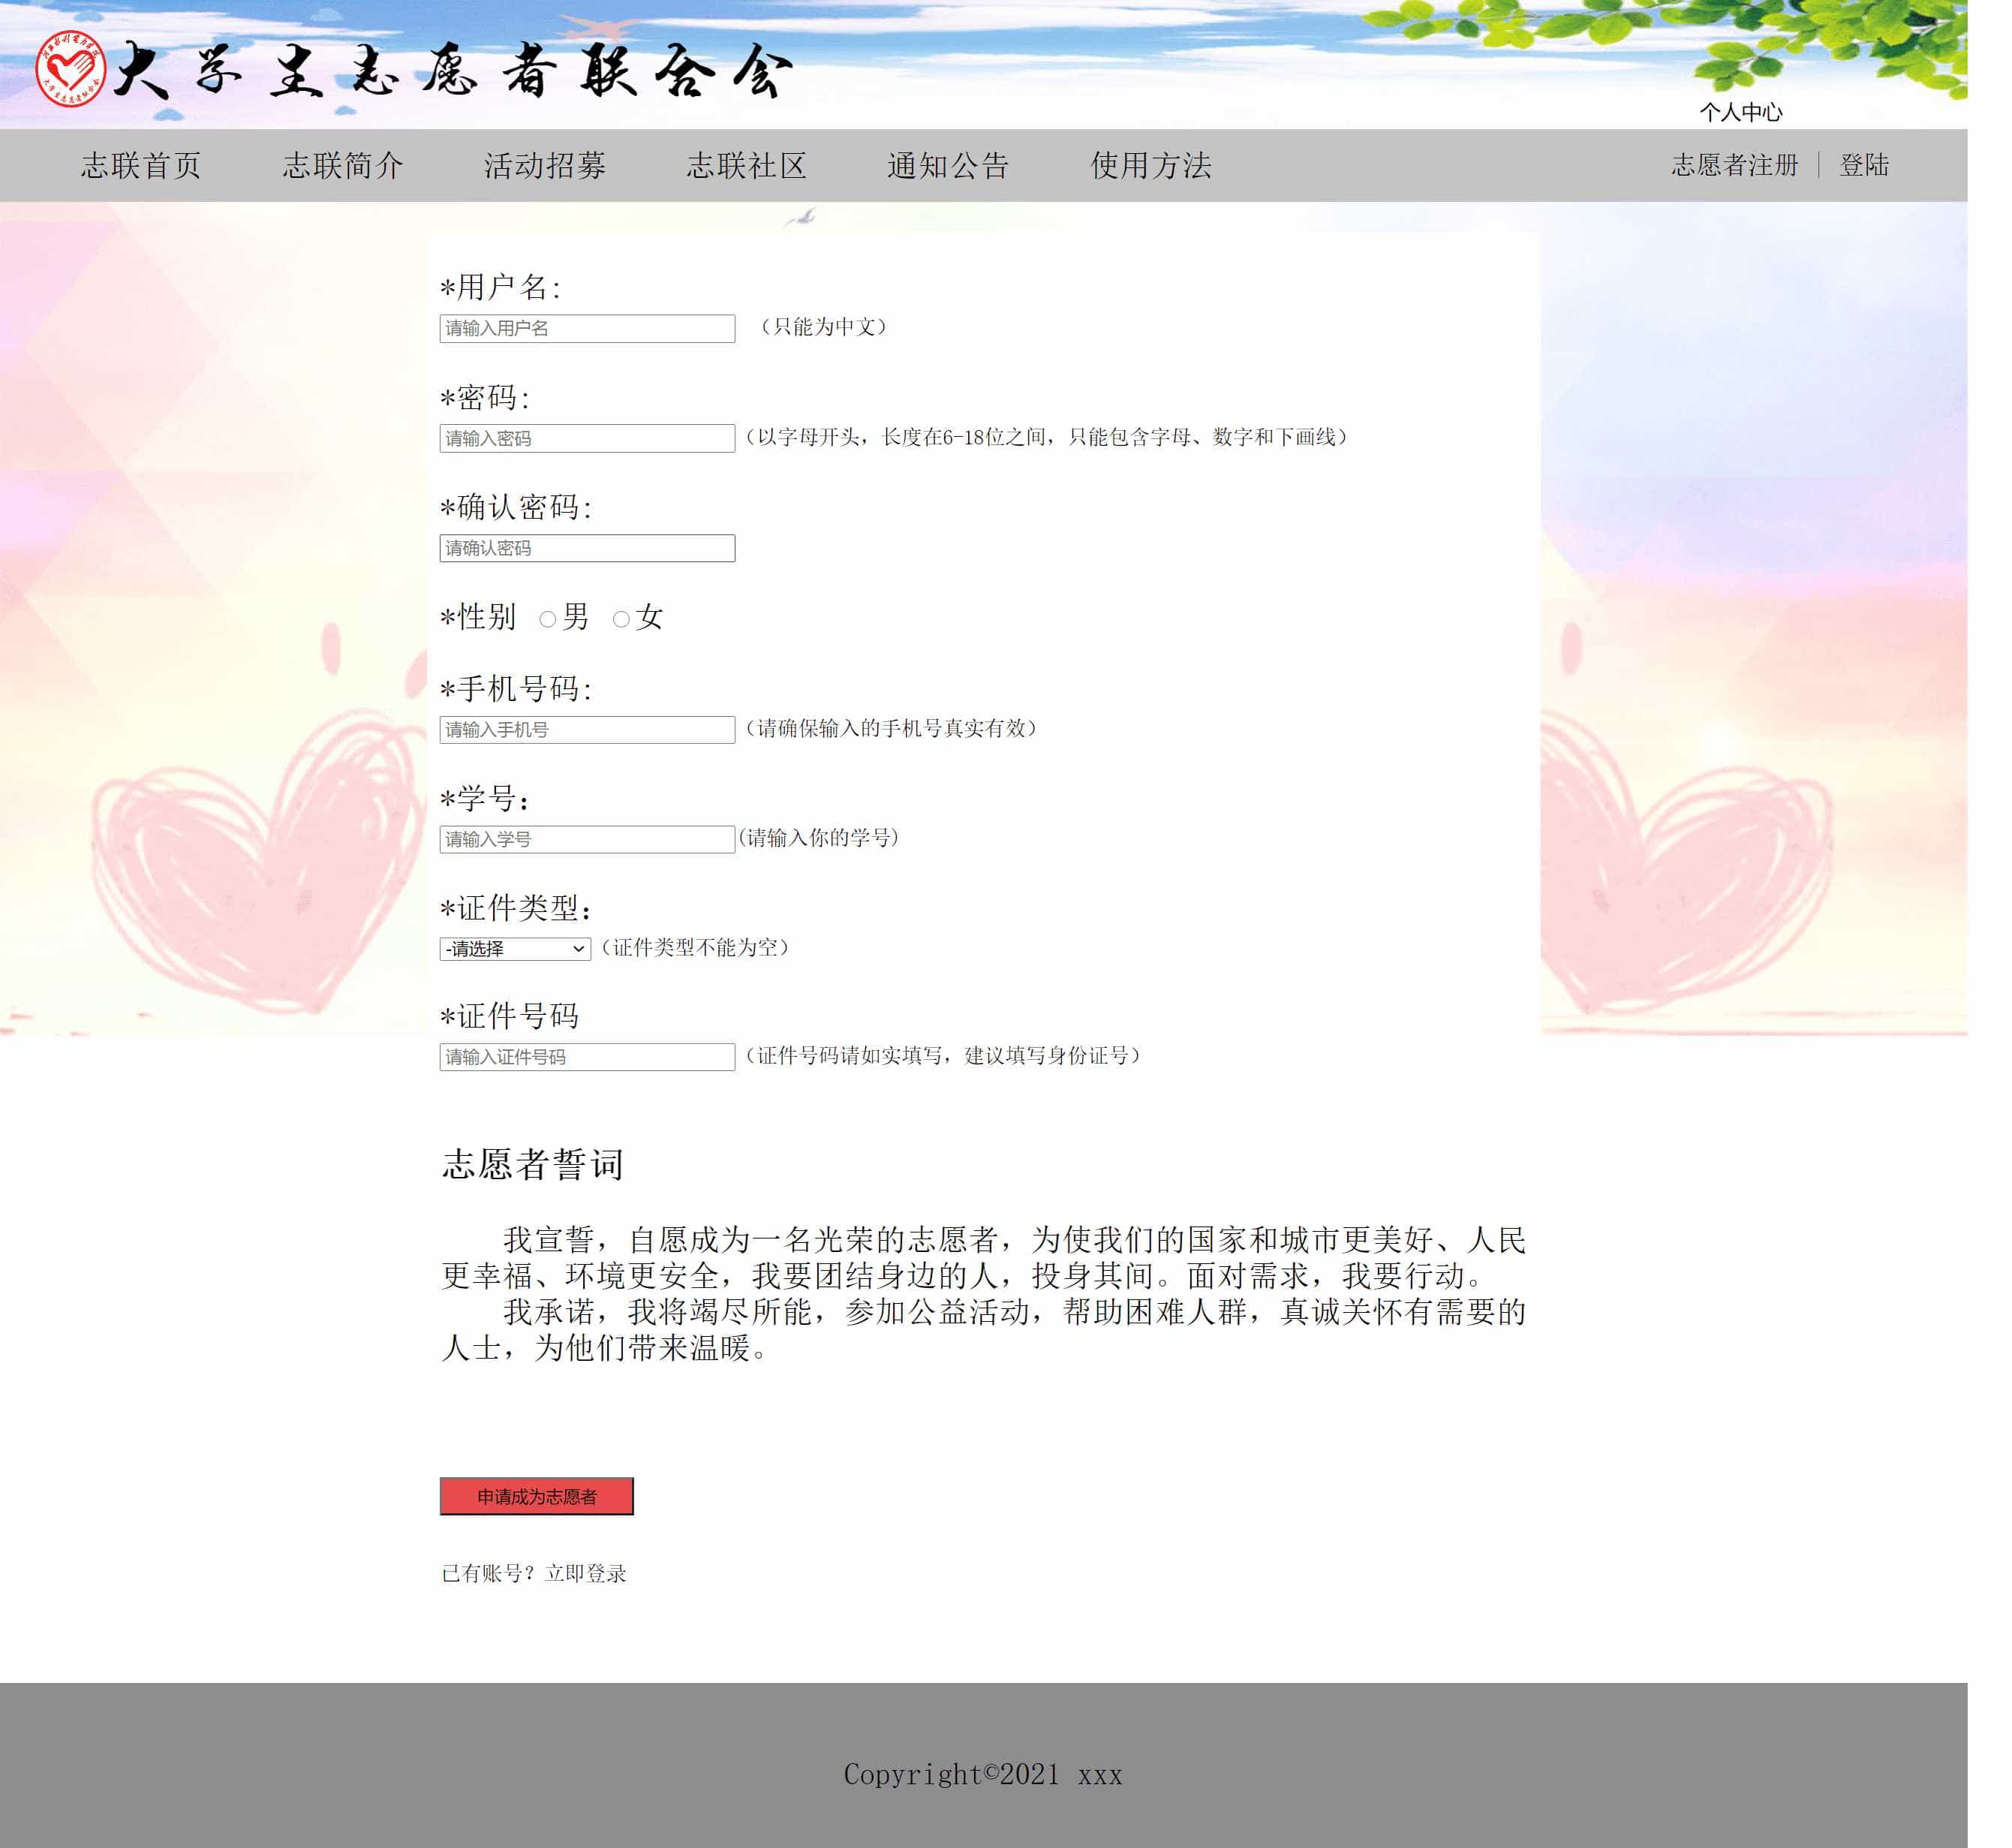The width and height of the screenshot is (2012, 1848).
Task: Click the 手机号 input field
Action: point(587,730)
